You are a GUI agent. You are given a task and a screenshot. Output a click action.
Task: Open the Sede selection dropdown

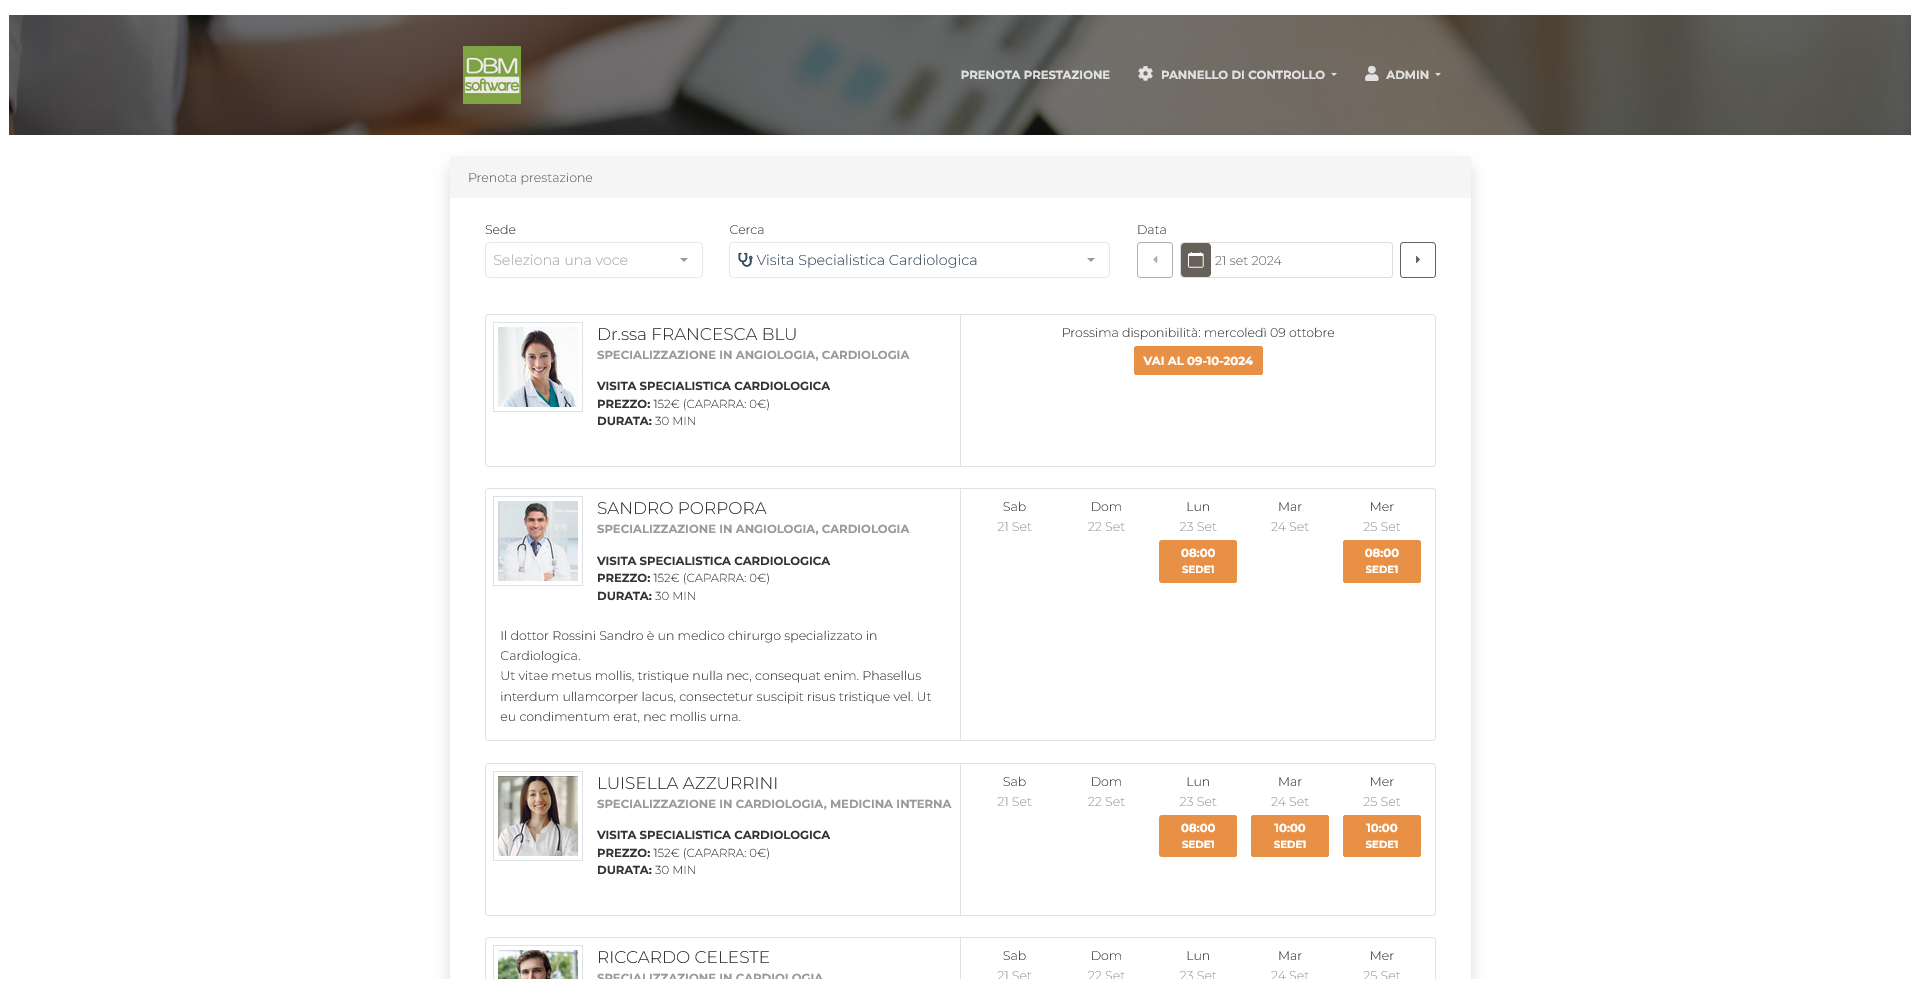coord(594,260)
